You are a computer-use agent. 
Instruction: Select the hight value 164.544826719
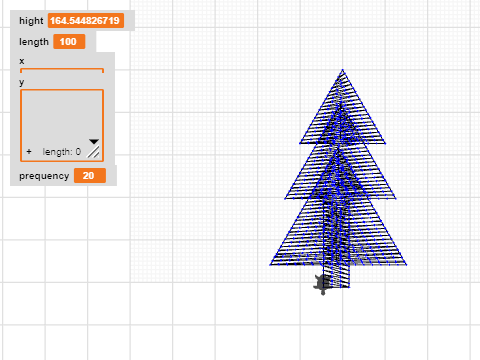pyautogui.click(x=86, y=21)
